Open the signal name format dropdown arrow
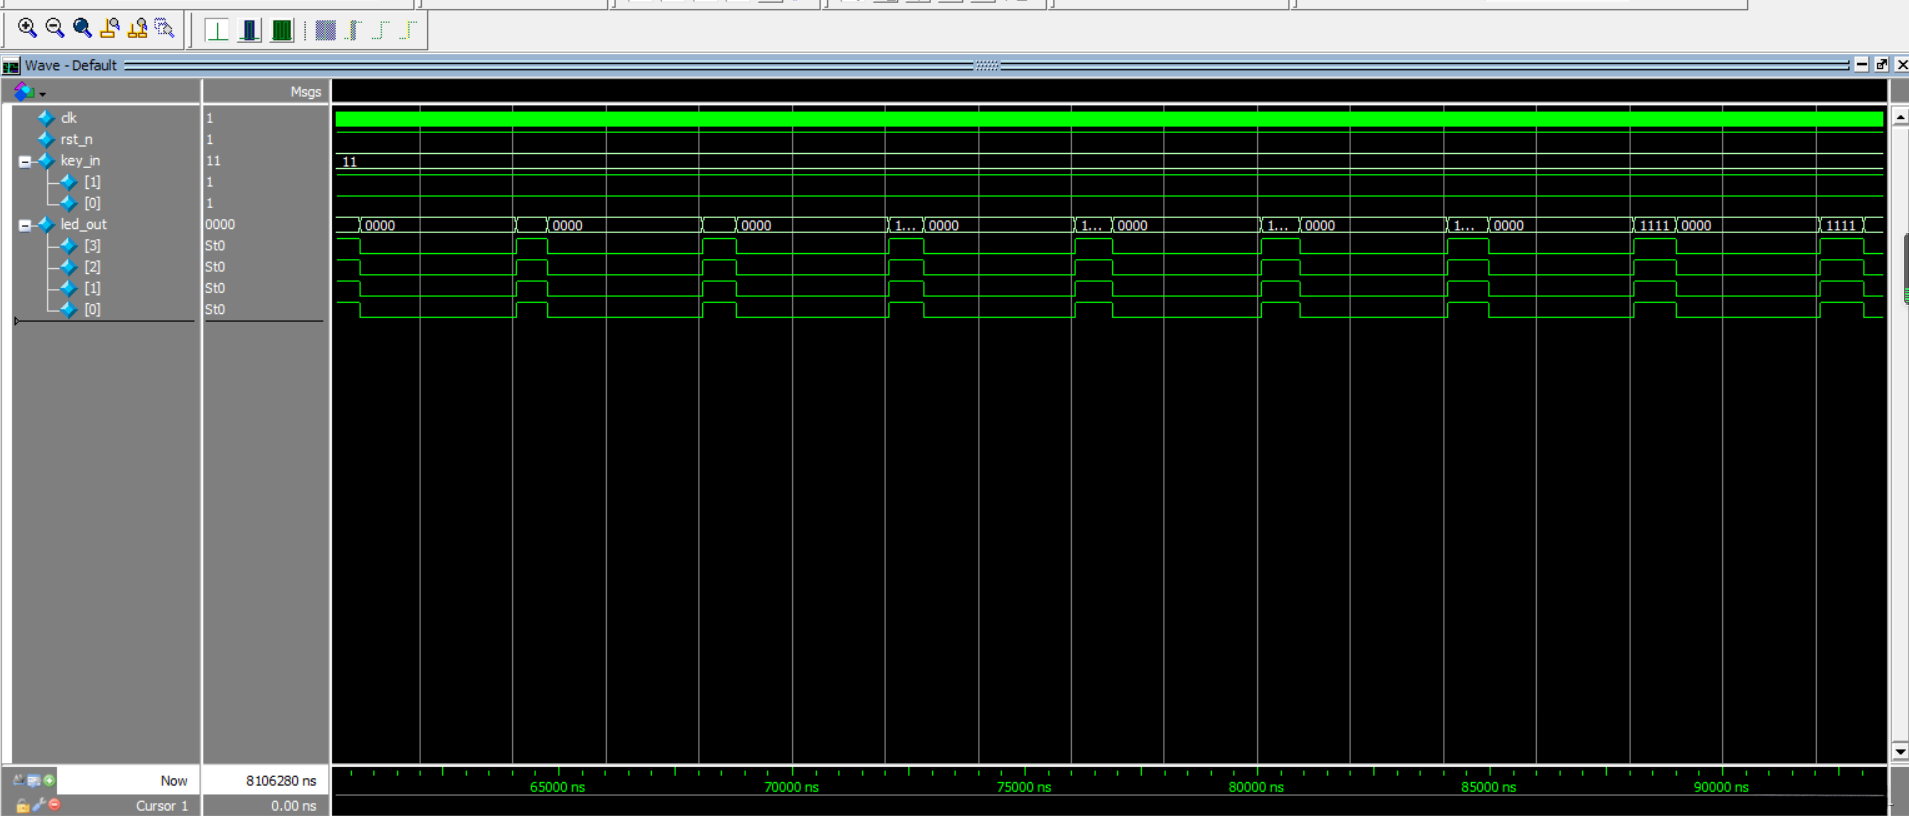This screenshot has width=1909, height=816. [42, 94]
